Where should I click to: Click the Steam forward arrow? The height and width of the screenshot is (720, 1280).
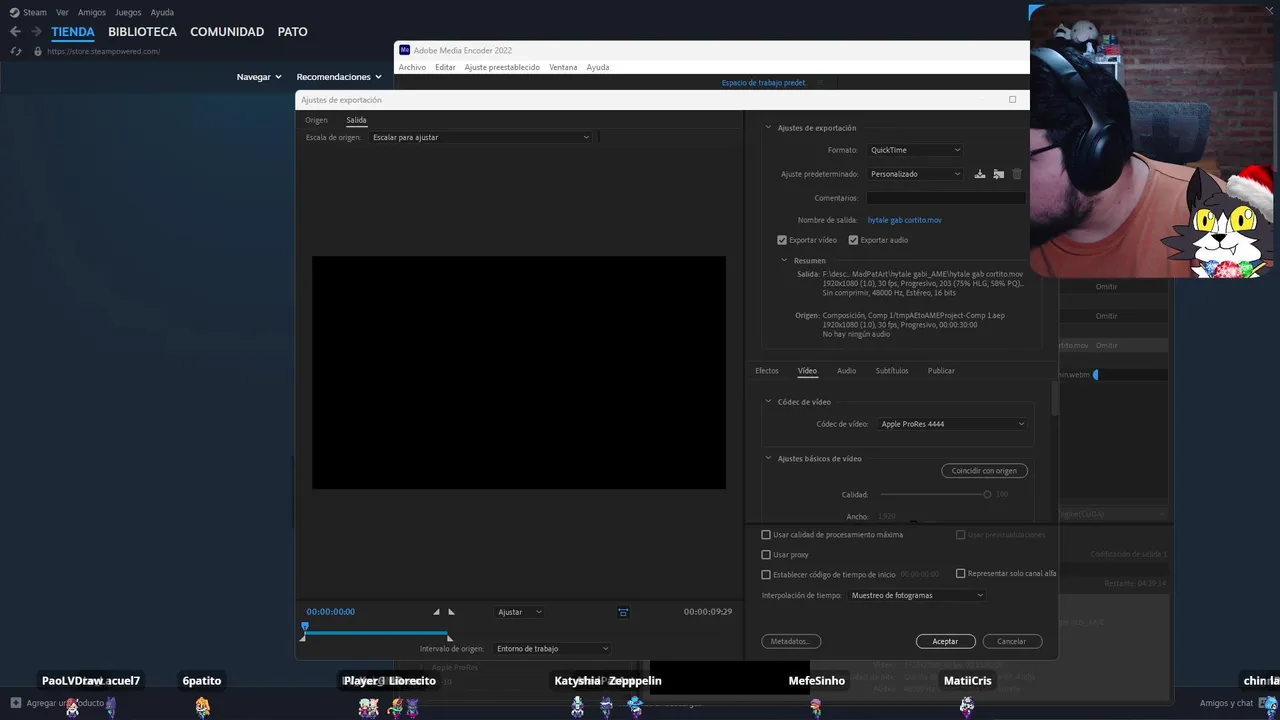coord(36,31)
